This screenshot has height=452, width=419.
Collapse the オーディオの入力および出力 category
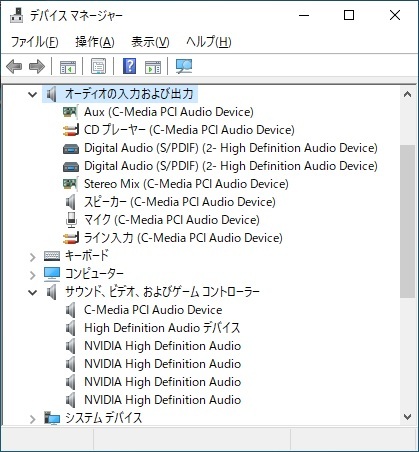pyautogui.click(x=32, y=94)
